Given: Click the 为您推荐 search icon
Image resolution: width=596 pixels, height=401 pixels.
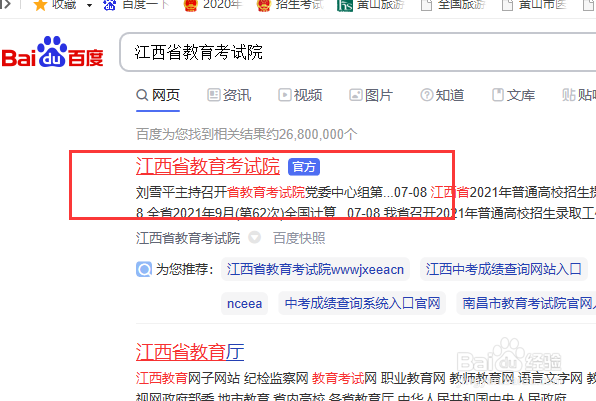Looking at the screenshot, I should 144,269.
